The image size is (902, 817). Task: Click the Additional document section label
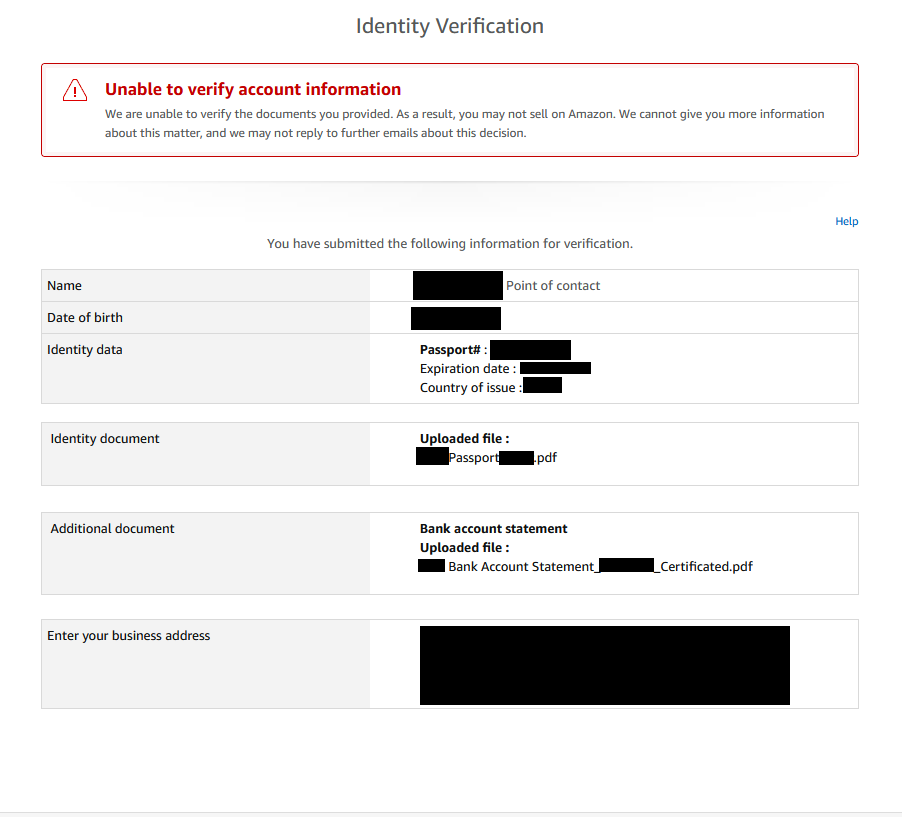(112, 529)
